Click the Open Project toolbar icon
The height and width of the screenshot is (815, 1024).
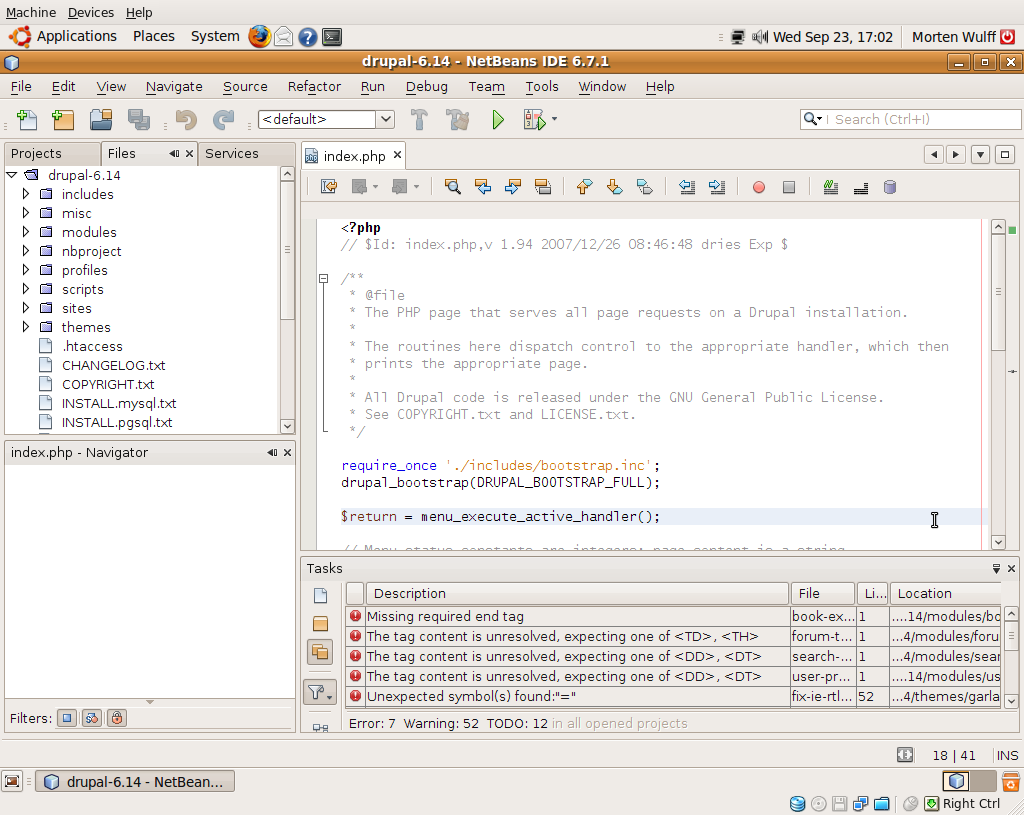pyautogui.click(x=101, y=120)
